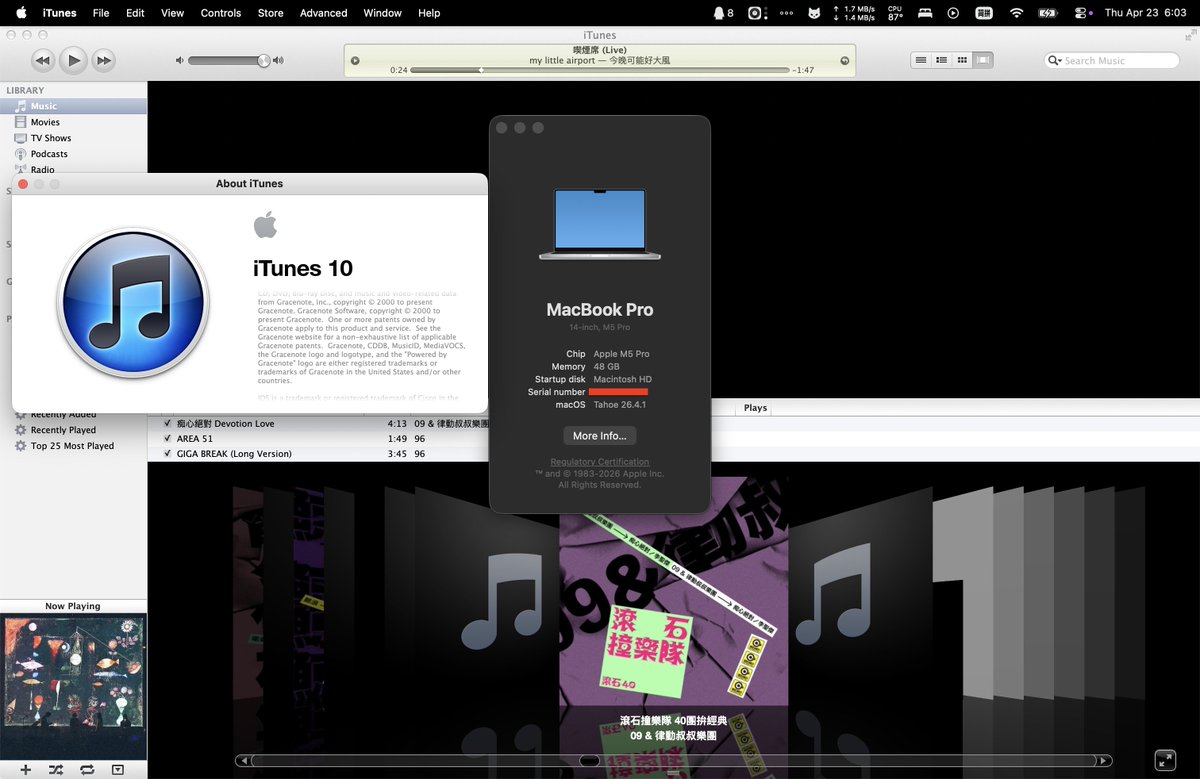Screen dimensions: 1200x779
Task: Open the Regulatory Certification link
Action: 600,462
